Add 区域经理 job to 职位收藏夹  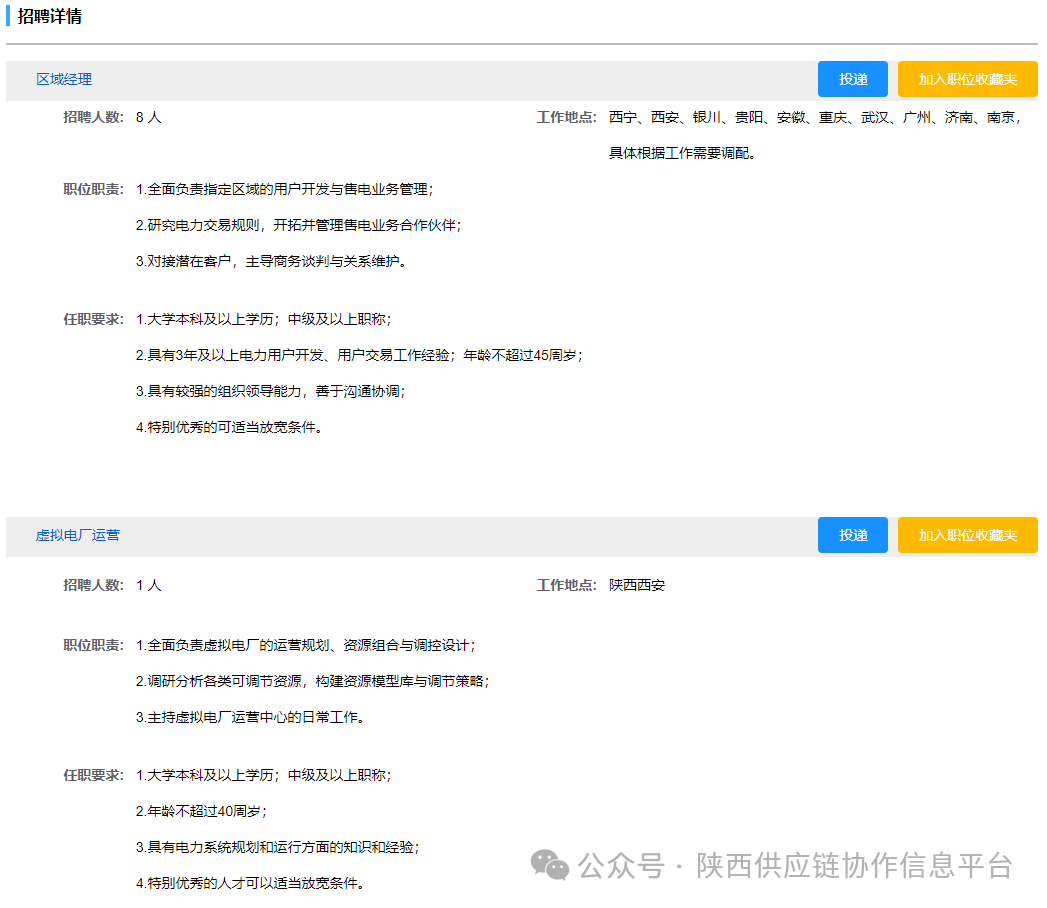click(968, 79)
